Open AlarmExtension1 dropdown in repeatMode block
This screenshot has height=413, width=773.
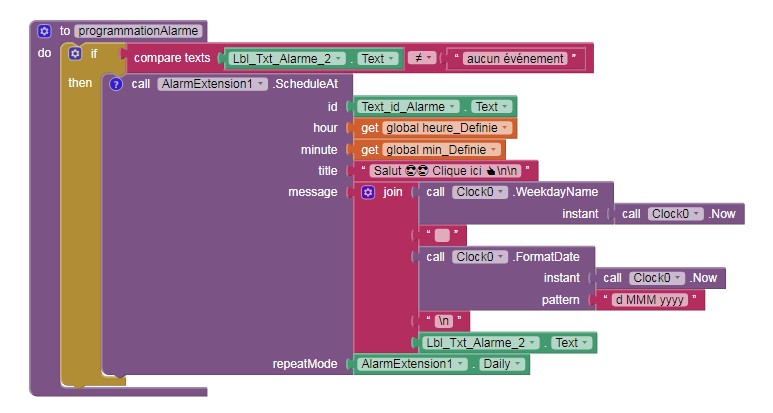coord(412,364)
